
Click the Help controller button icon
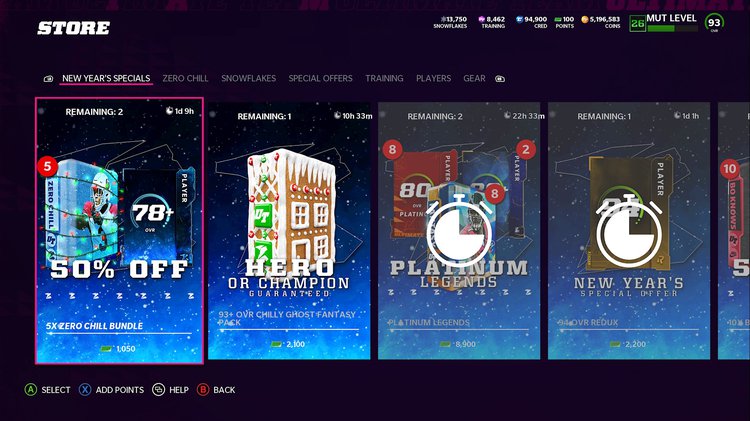(158, 389)
